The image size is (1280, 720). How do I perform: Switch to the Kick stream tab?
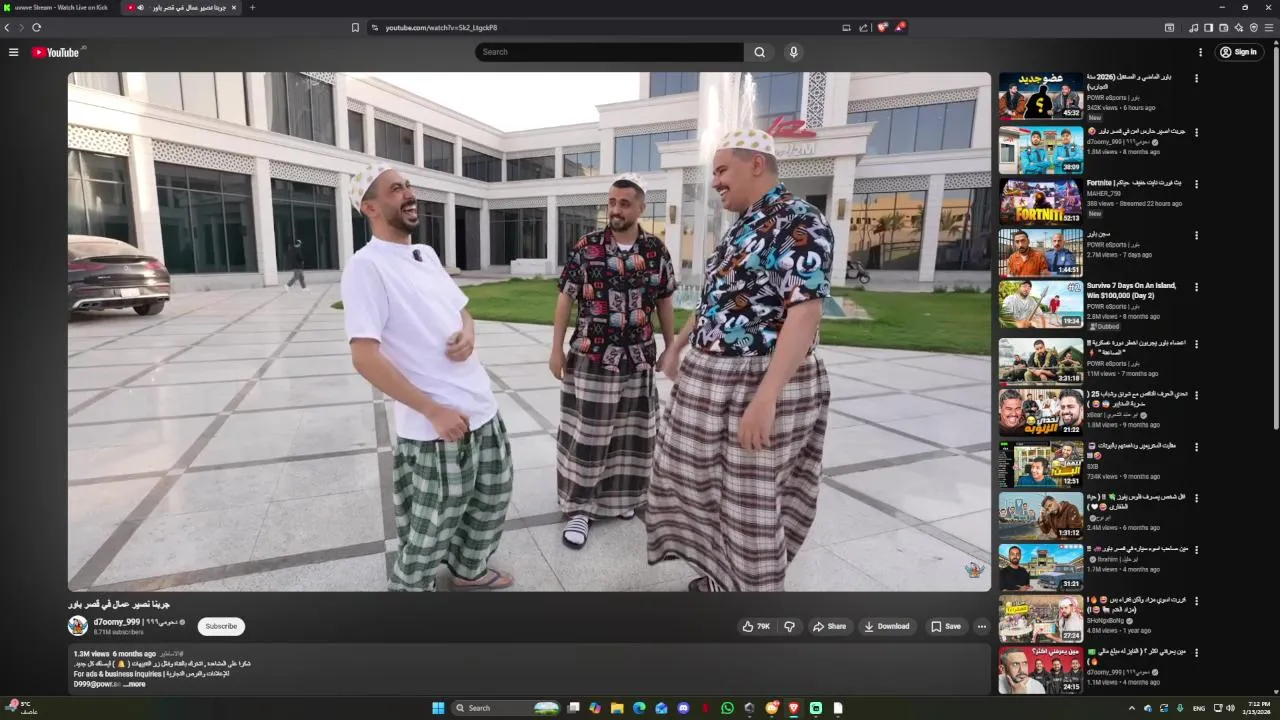(x=60, y=7)
